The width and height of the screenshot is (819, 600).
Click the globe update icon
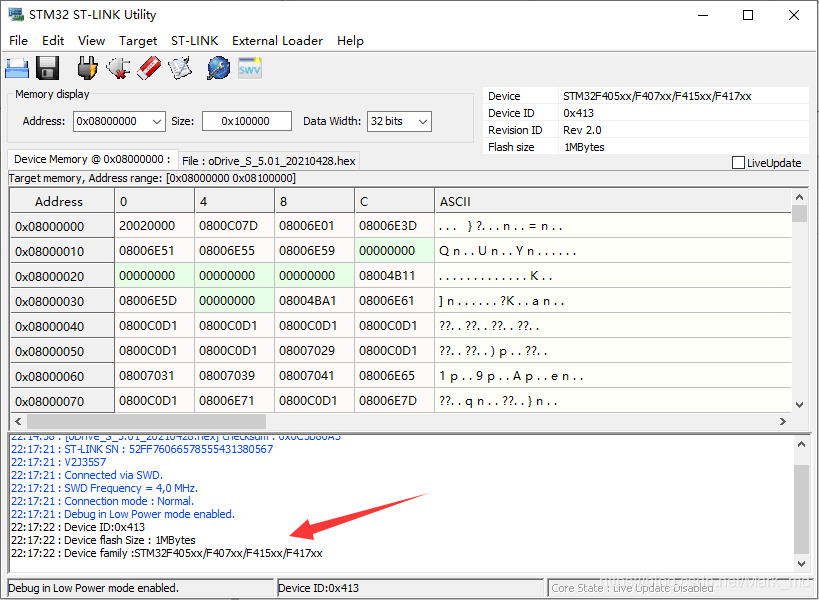[x=218, y=68]
